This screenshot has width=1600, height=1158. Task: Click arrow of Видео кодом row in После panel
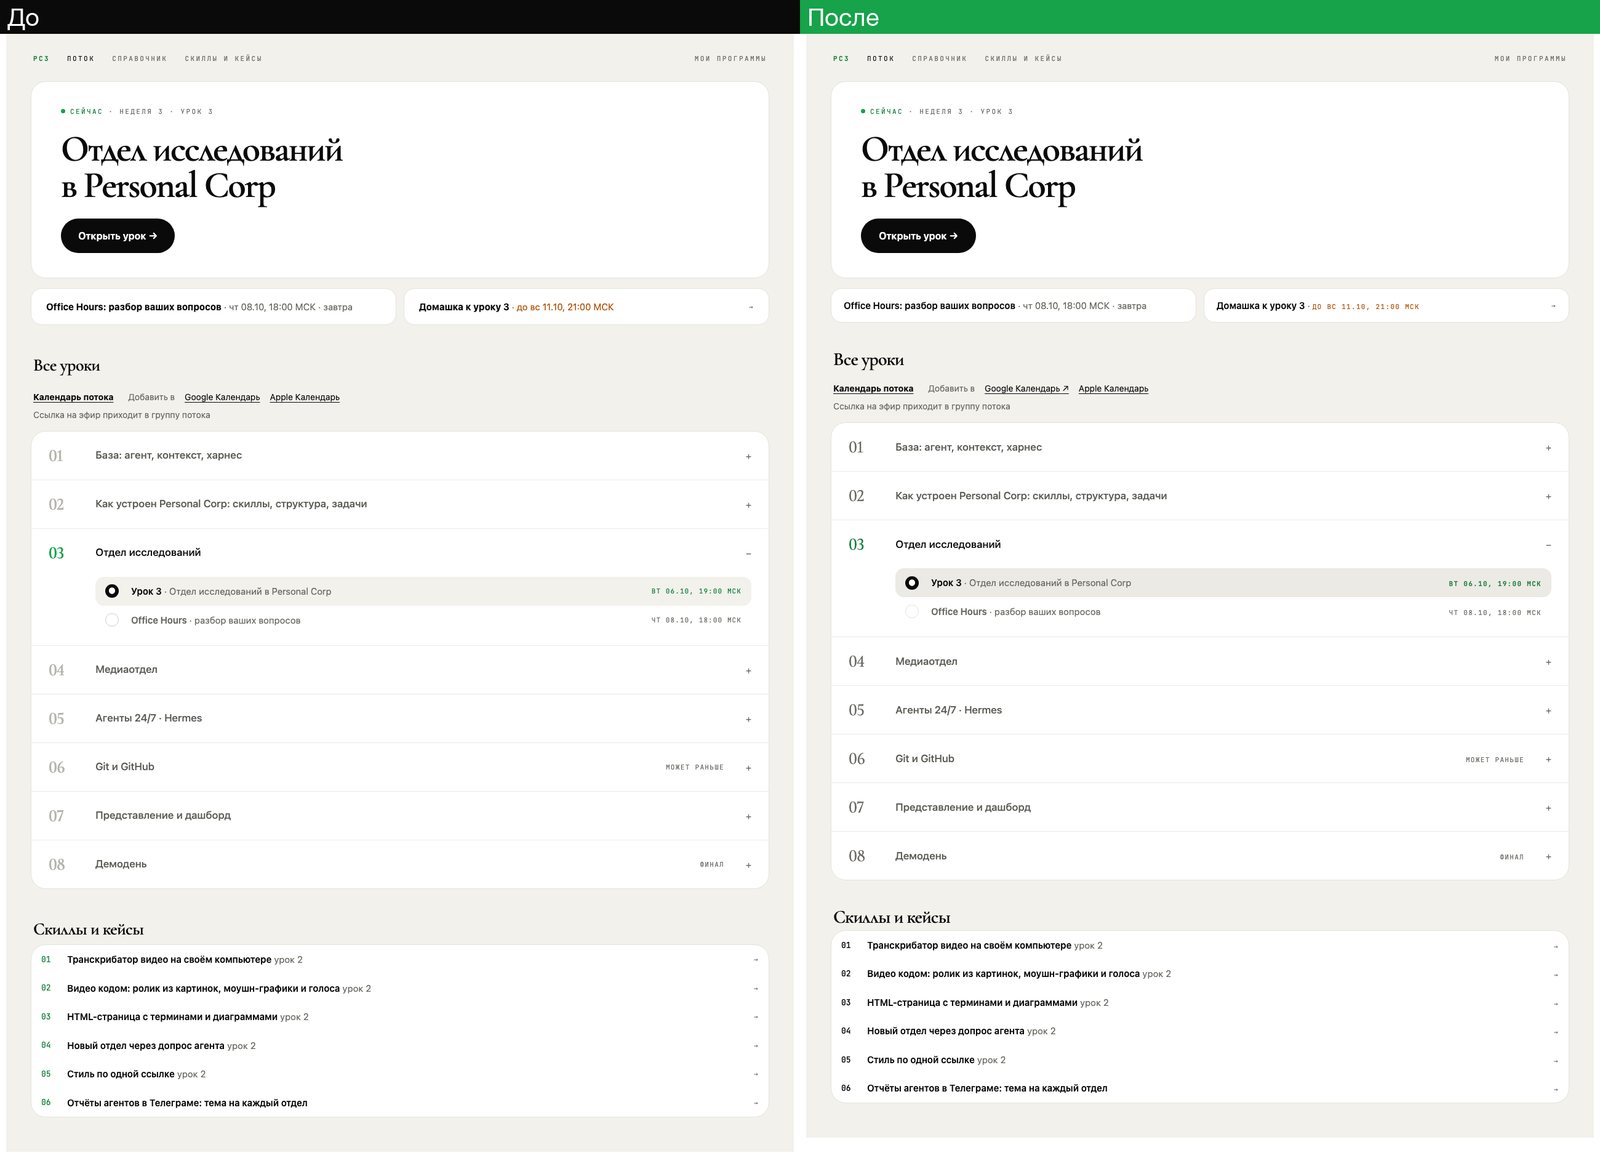tap(1555, 975)
